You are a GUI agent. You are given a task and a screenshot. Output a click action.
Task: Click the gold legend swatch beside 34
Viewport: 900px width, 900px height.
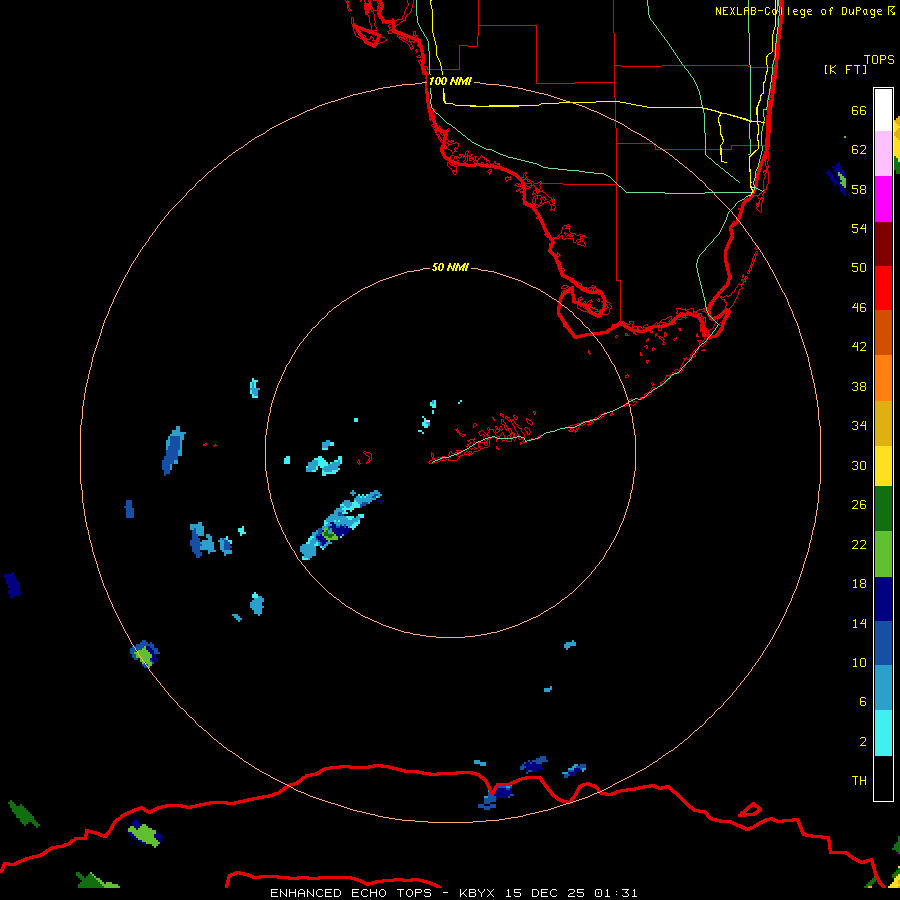click(x=883, y=423)
